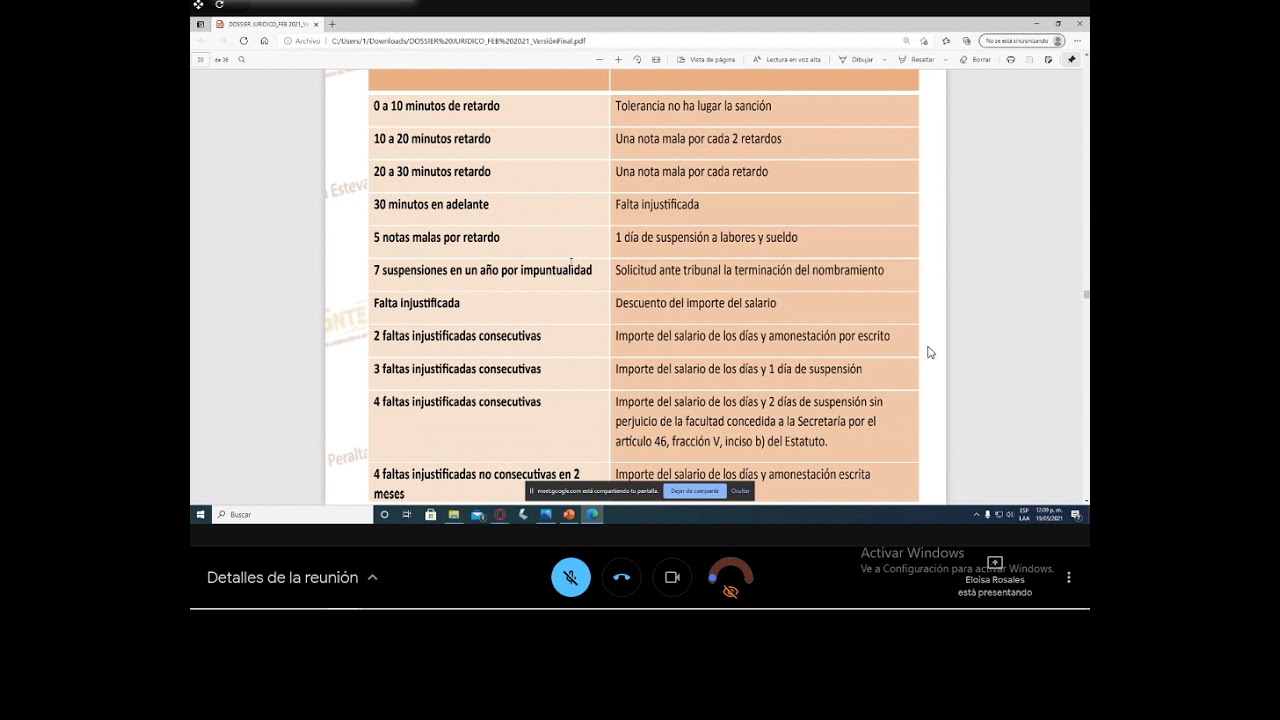Open Edge favorites list icon
Image resolution: width=1280 pixels, height=720 pixels.
click(x=946, y=41)
